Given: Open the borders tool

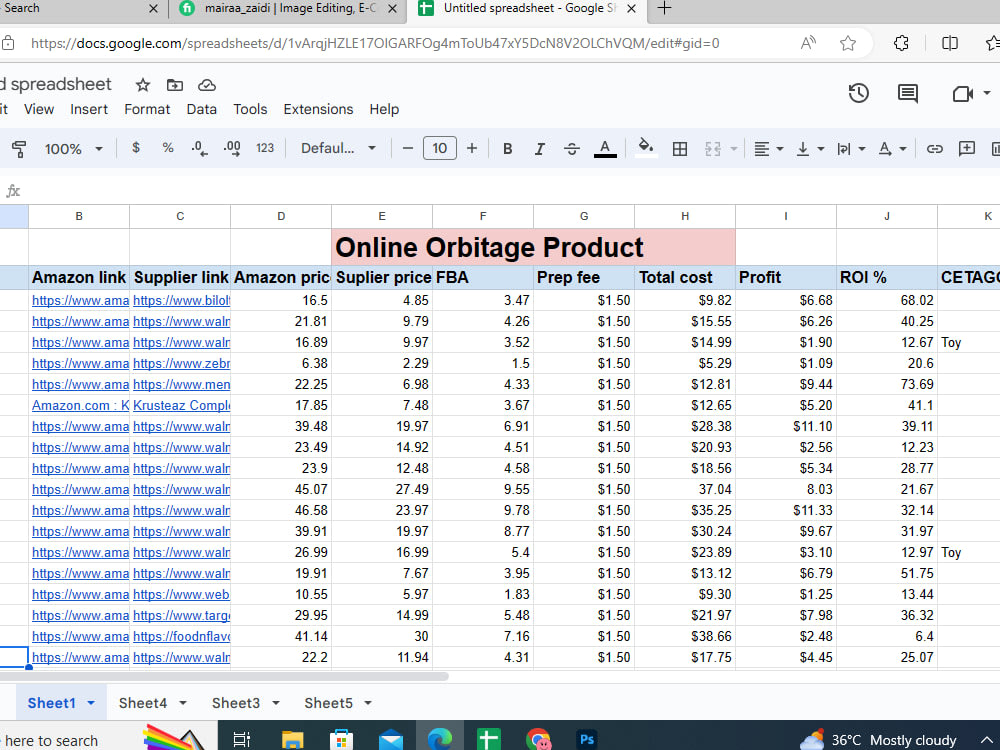Looking at the screenshot, I should click(680, 149).
